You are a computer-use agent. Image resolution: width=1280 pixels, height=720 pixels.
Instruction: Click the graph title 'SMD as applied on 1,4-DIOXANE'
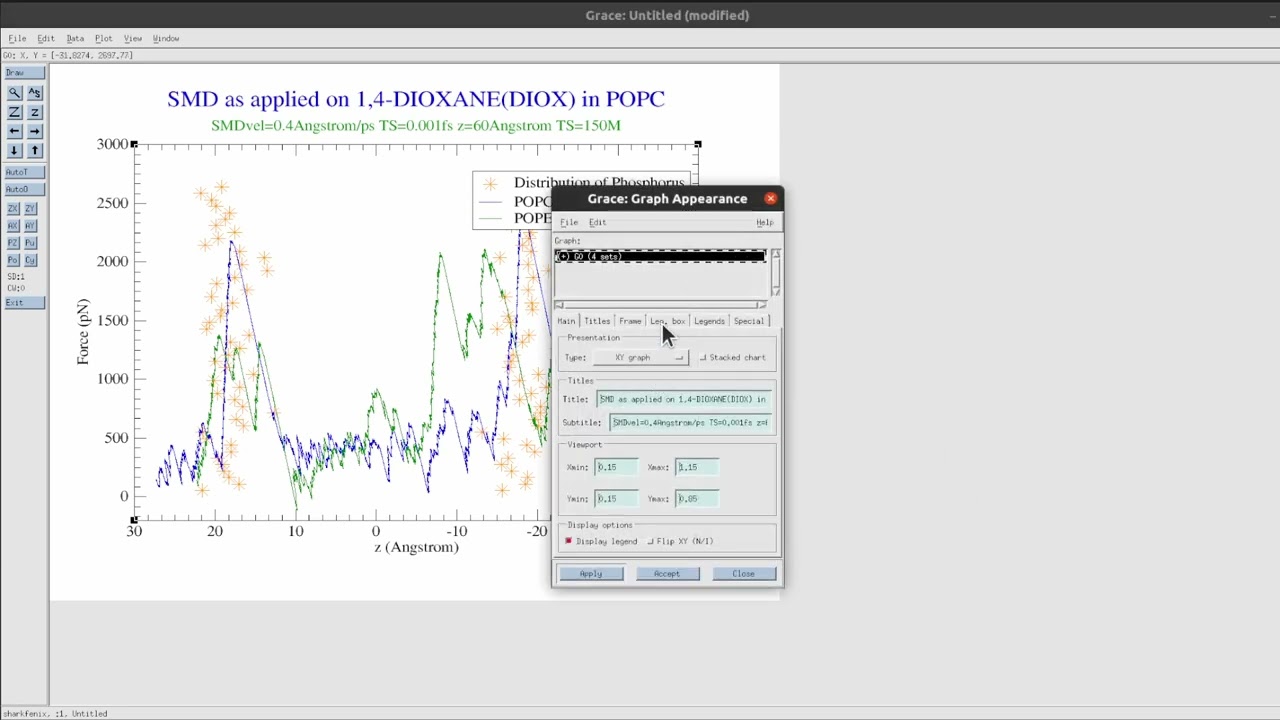point(416,99)
